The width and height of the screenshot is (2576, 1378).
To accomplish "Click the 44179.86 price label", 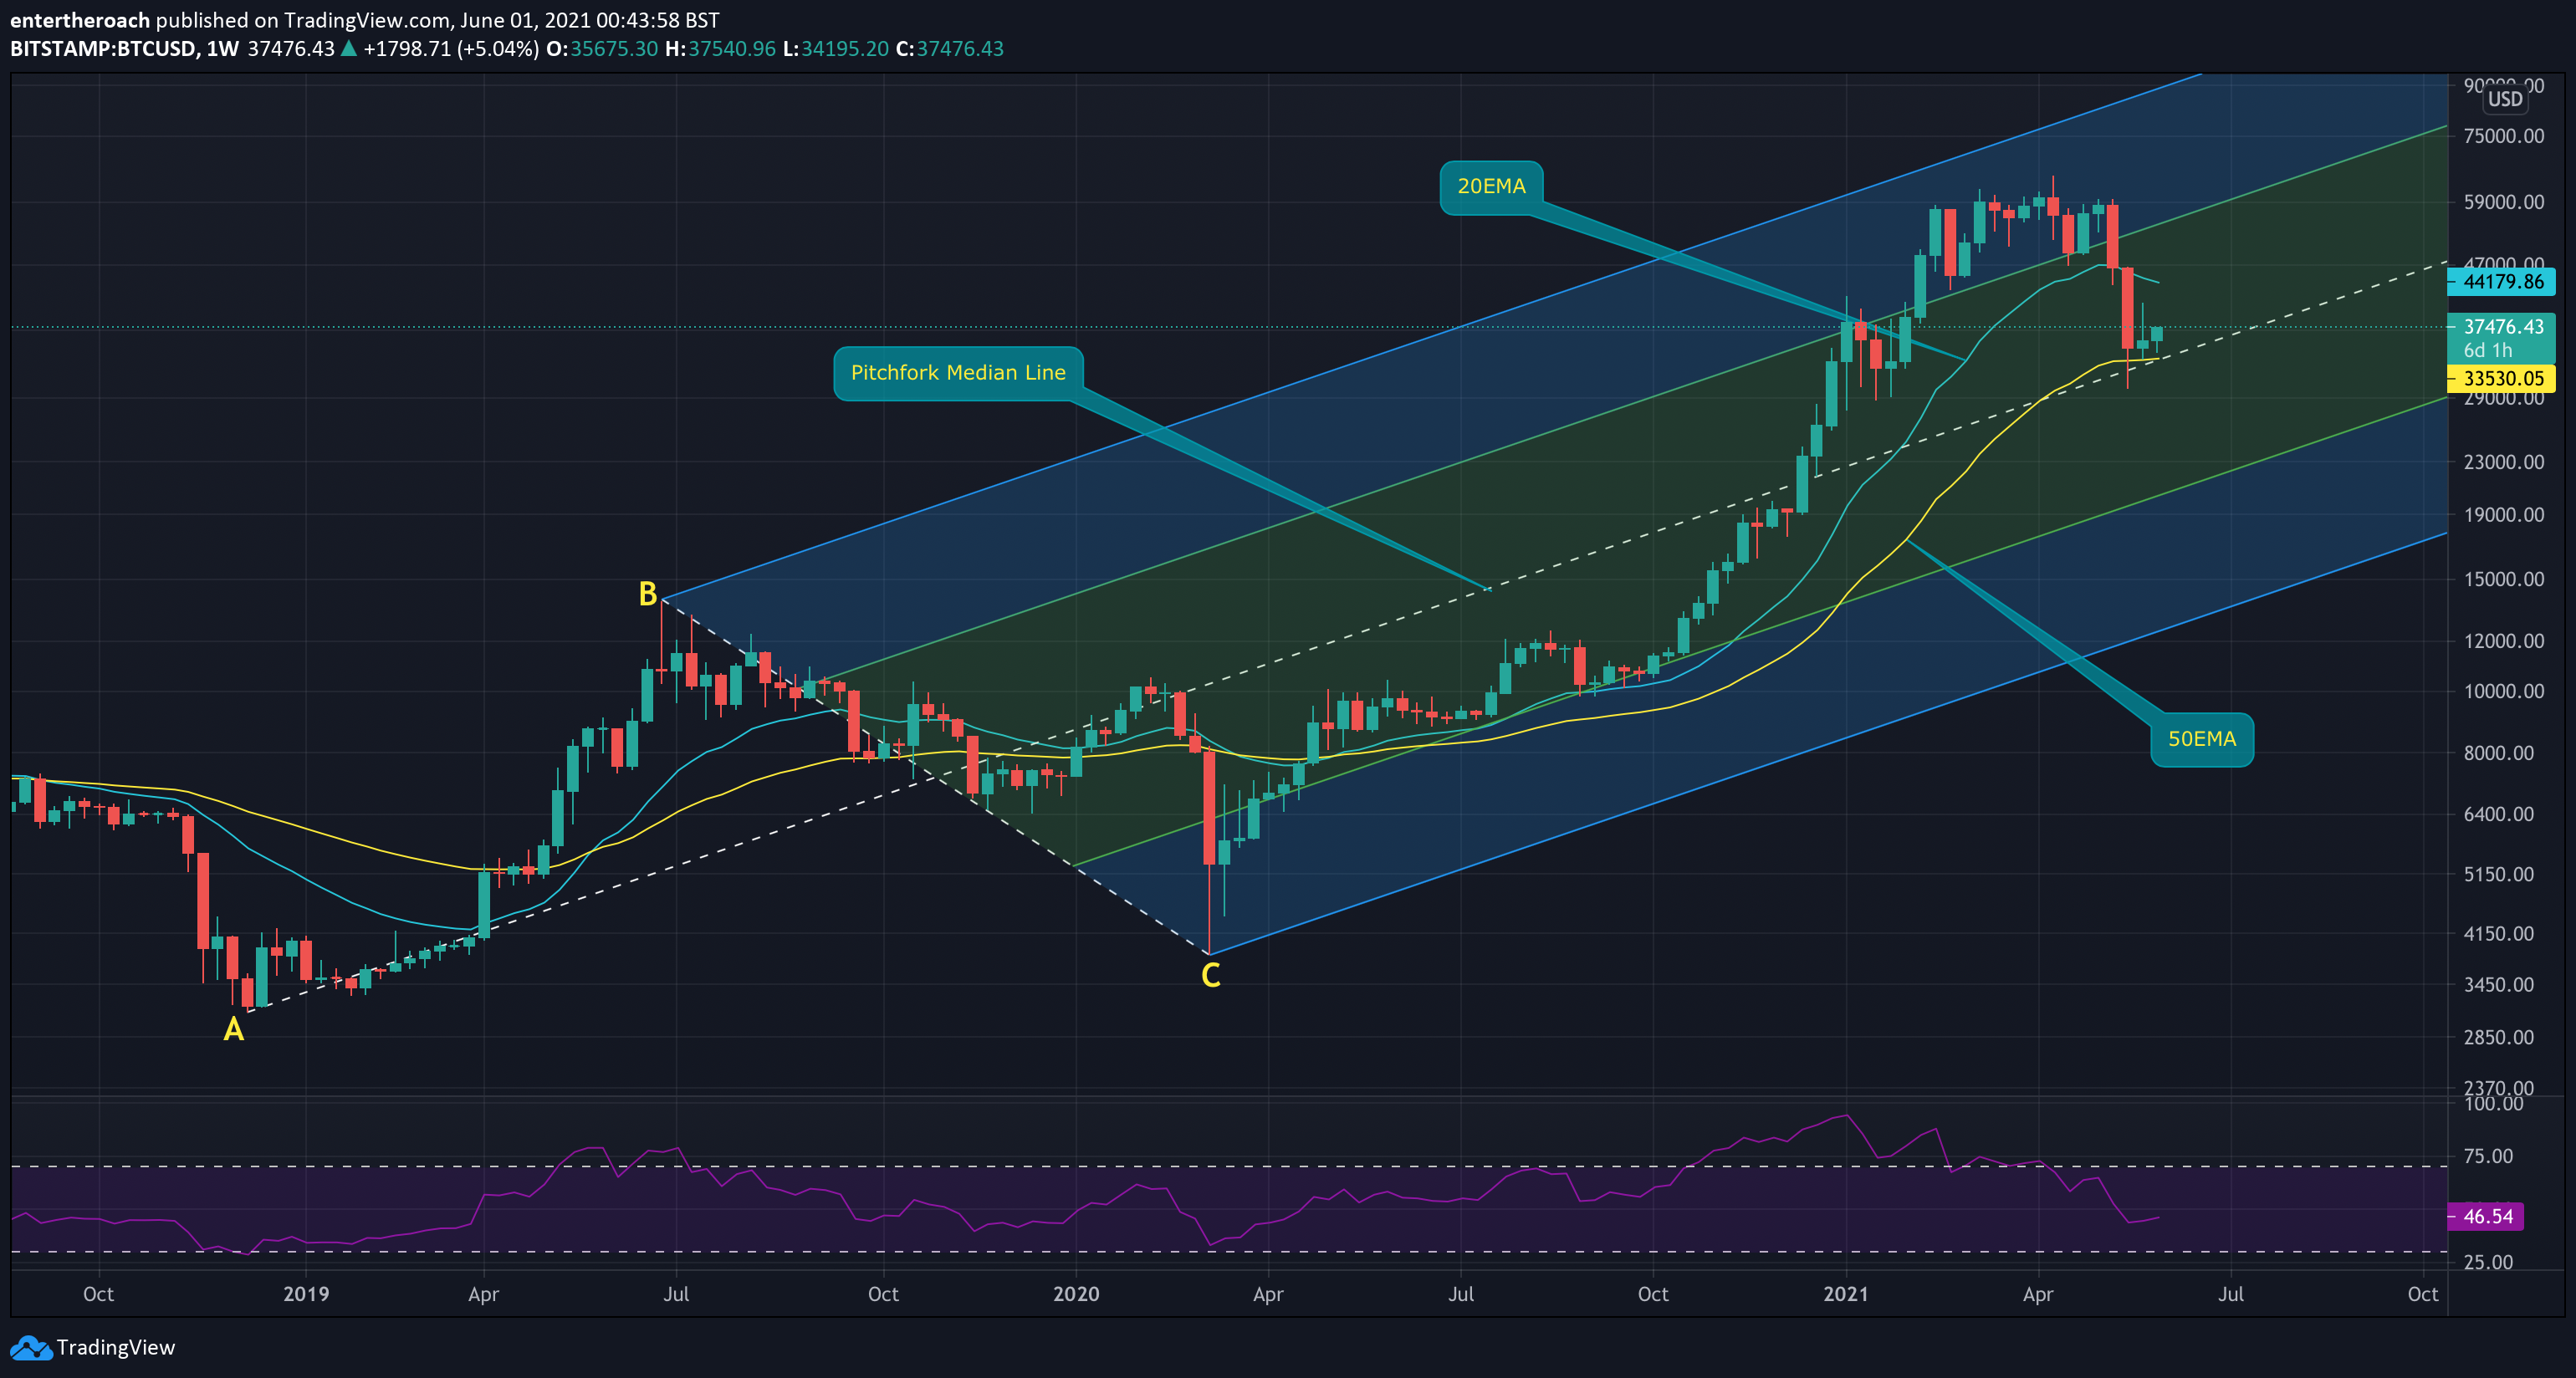I will click(2503, 282).
